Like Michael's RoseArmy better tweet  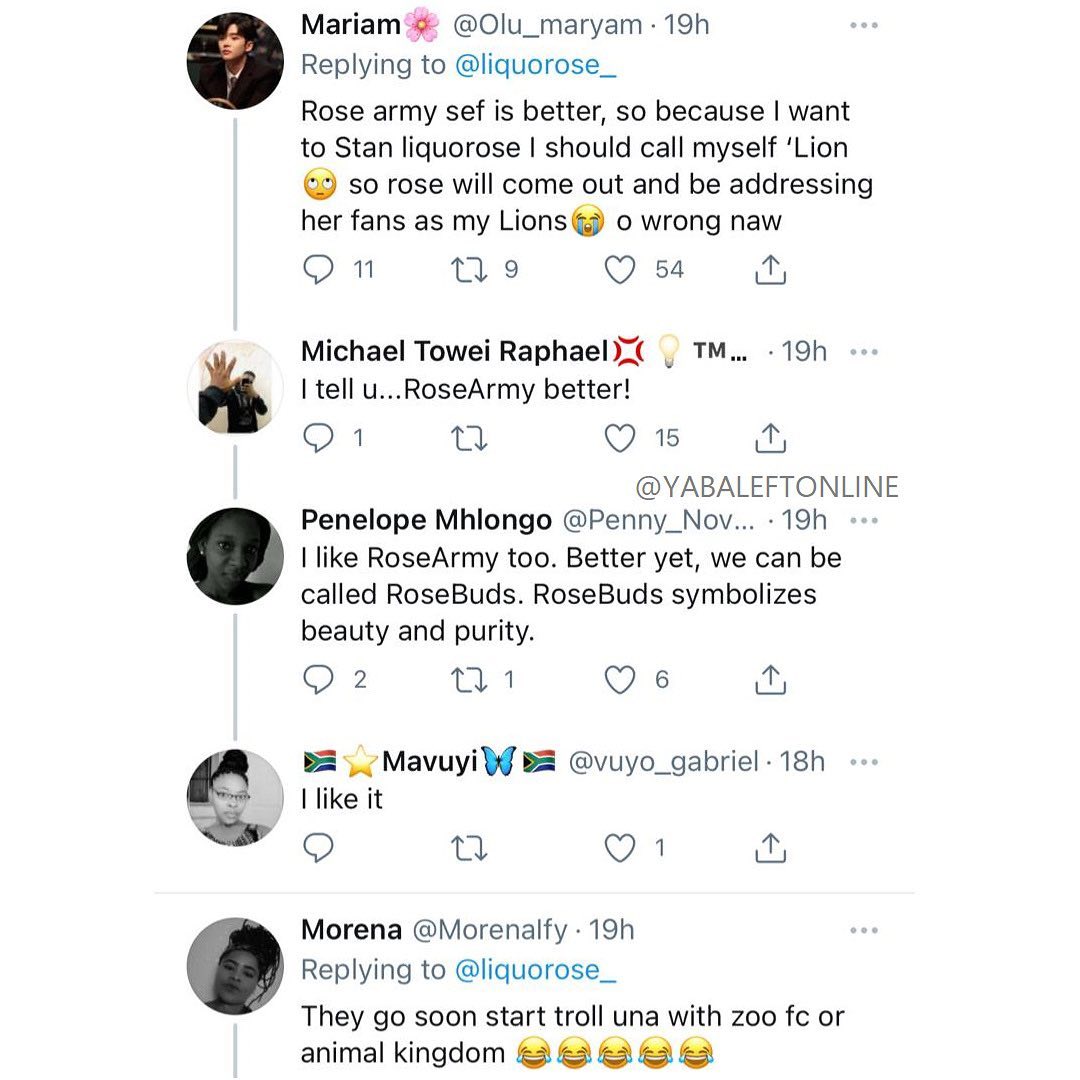coord(621,438)
